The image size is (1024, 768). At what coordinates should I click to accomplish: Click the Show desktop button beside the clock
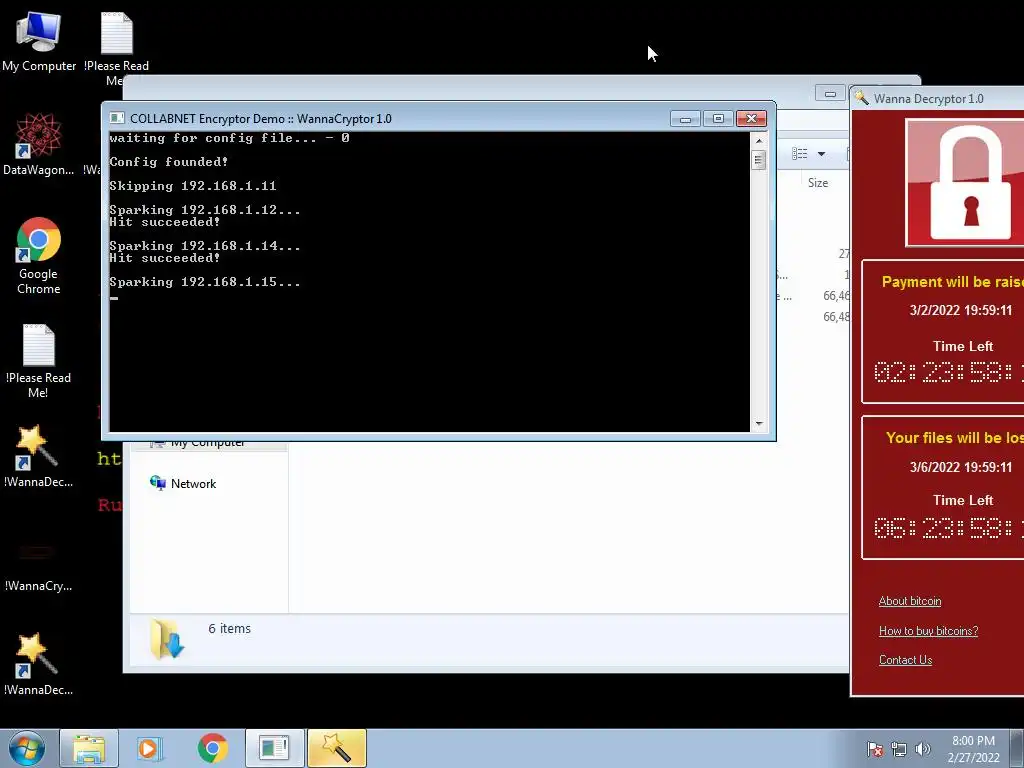click(1017, 748)
